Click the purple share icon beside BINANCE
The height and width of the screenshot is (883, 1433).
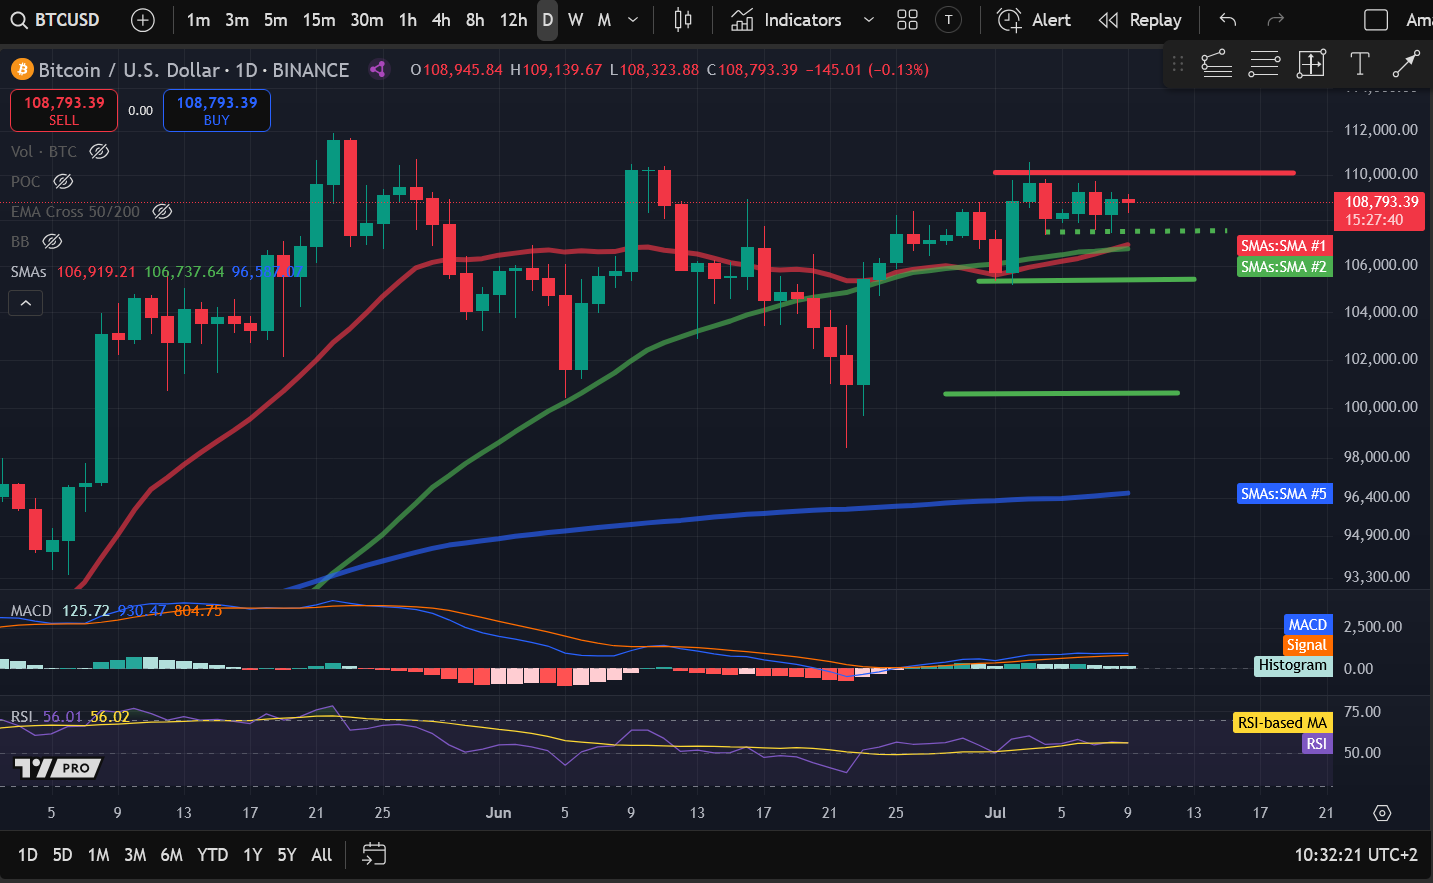(x=378, y=69)
